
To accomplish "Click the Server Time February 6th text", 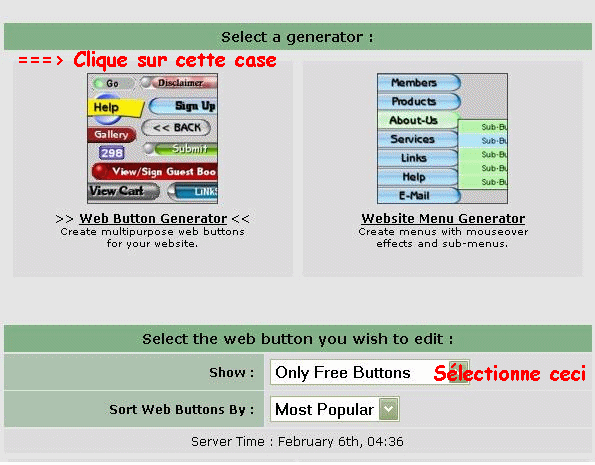I will click(298, 441).
